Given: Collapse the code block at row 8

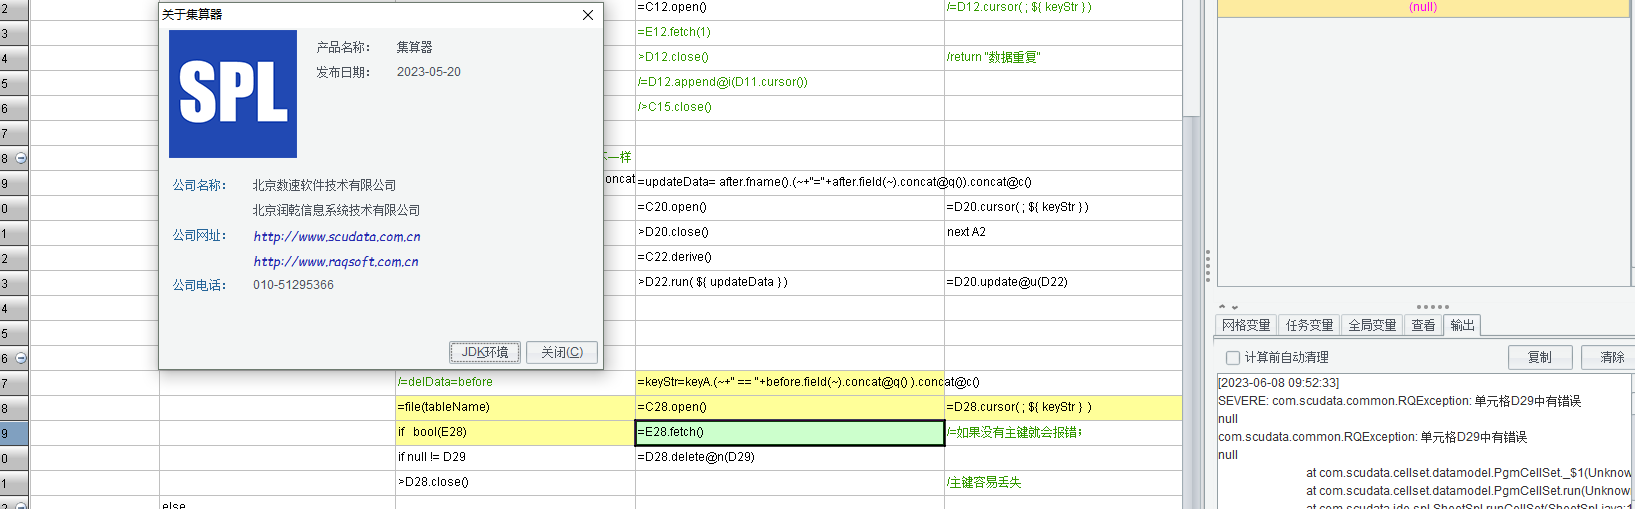Looking at the screenshot, I should (21, 158).
